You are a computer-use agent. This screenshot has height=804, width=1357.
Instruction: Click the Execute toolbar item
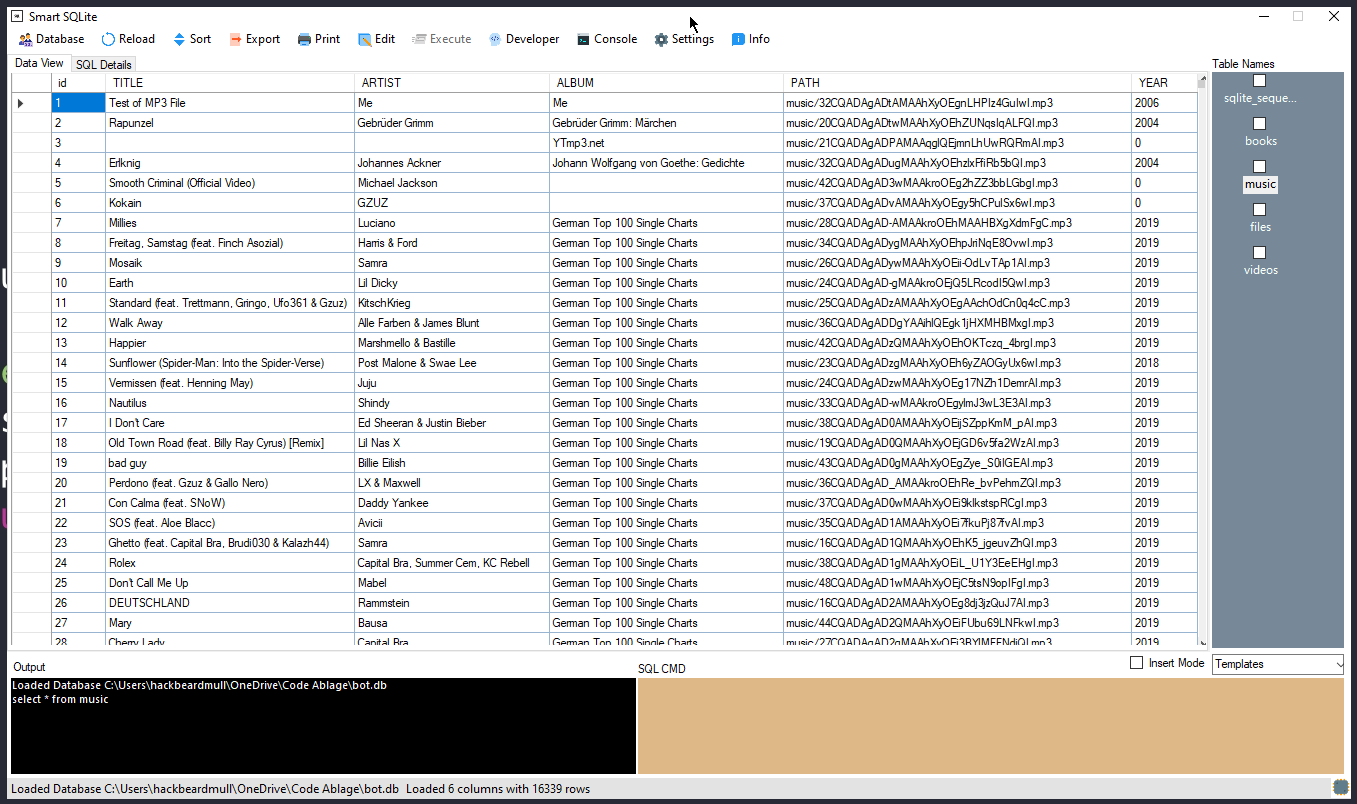coord(442,39)
